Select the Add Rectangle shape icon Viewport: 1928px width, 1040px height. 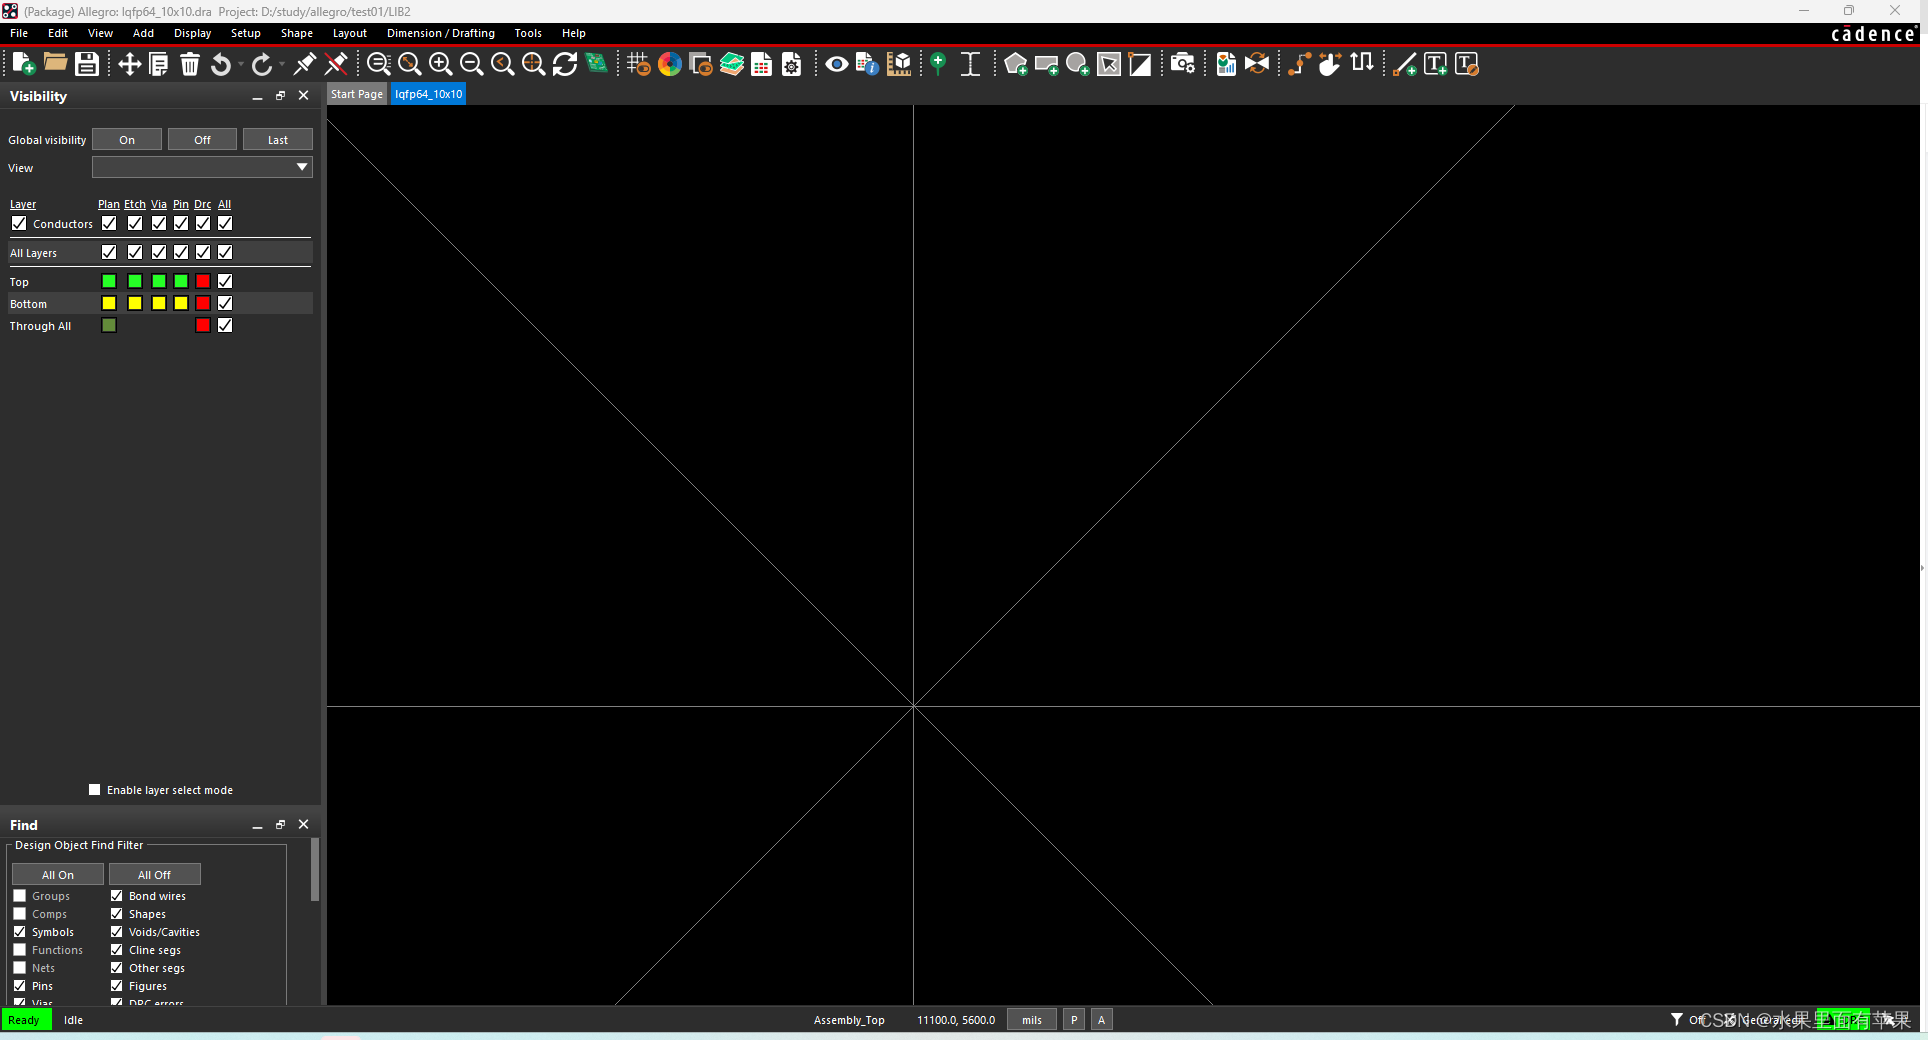coord(1046,64)
